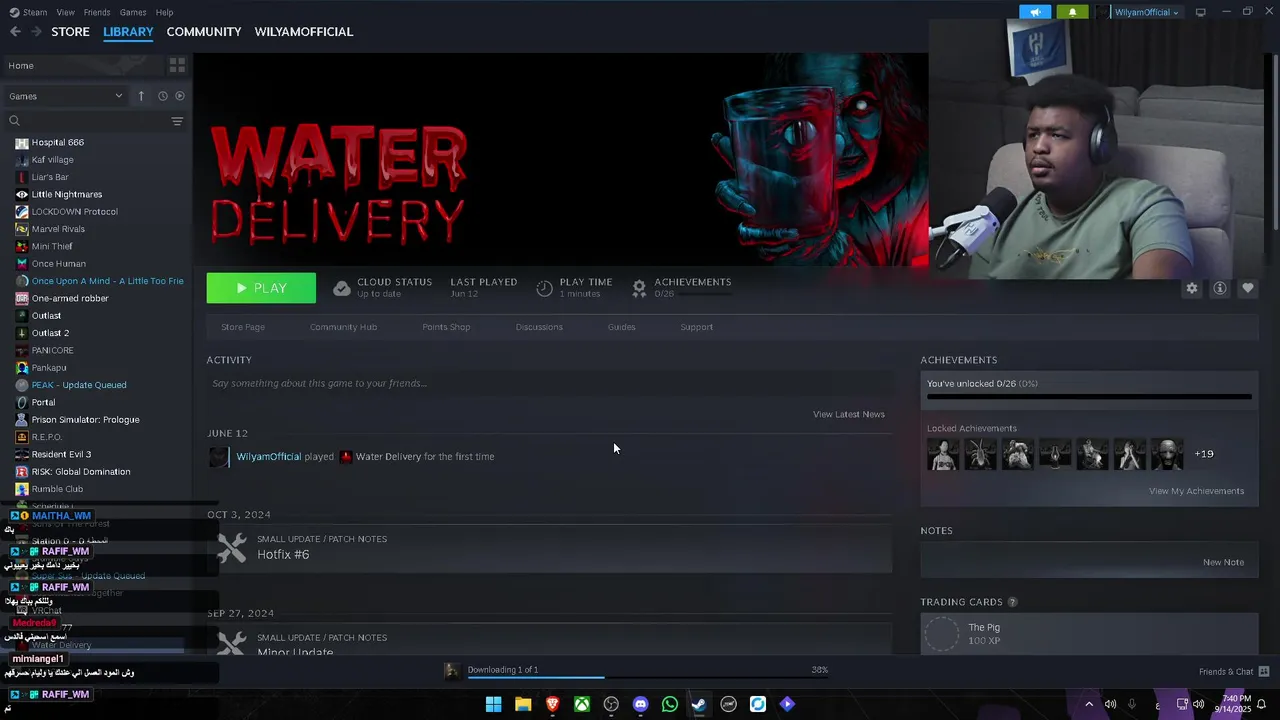
Task: Open the Support link
Action: 697,327
